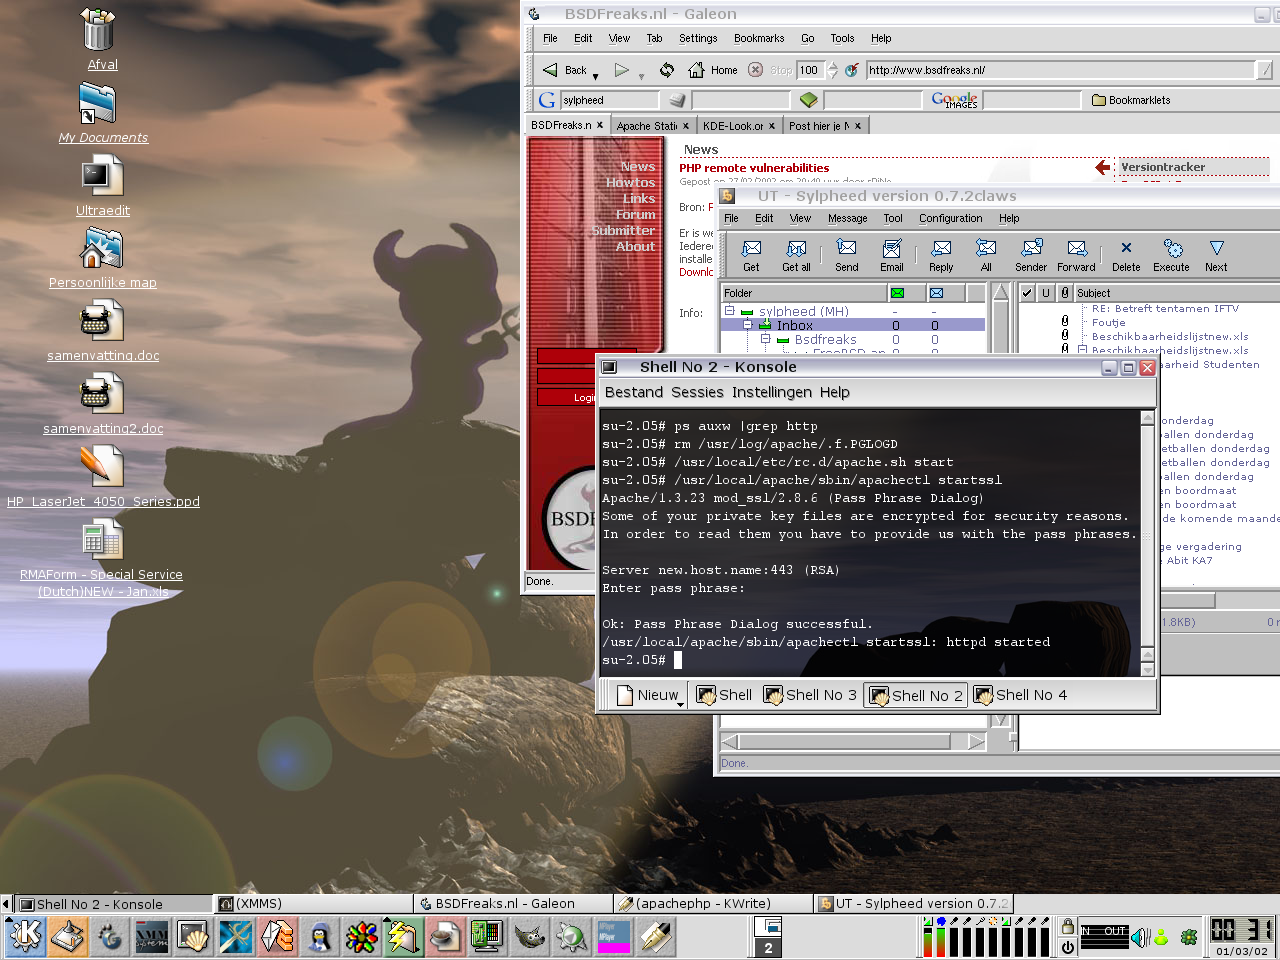Open My Documents desktop folder
This screenshot has width=1280, height=960.
pyautogui.click(x=99, y=103)
